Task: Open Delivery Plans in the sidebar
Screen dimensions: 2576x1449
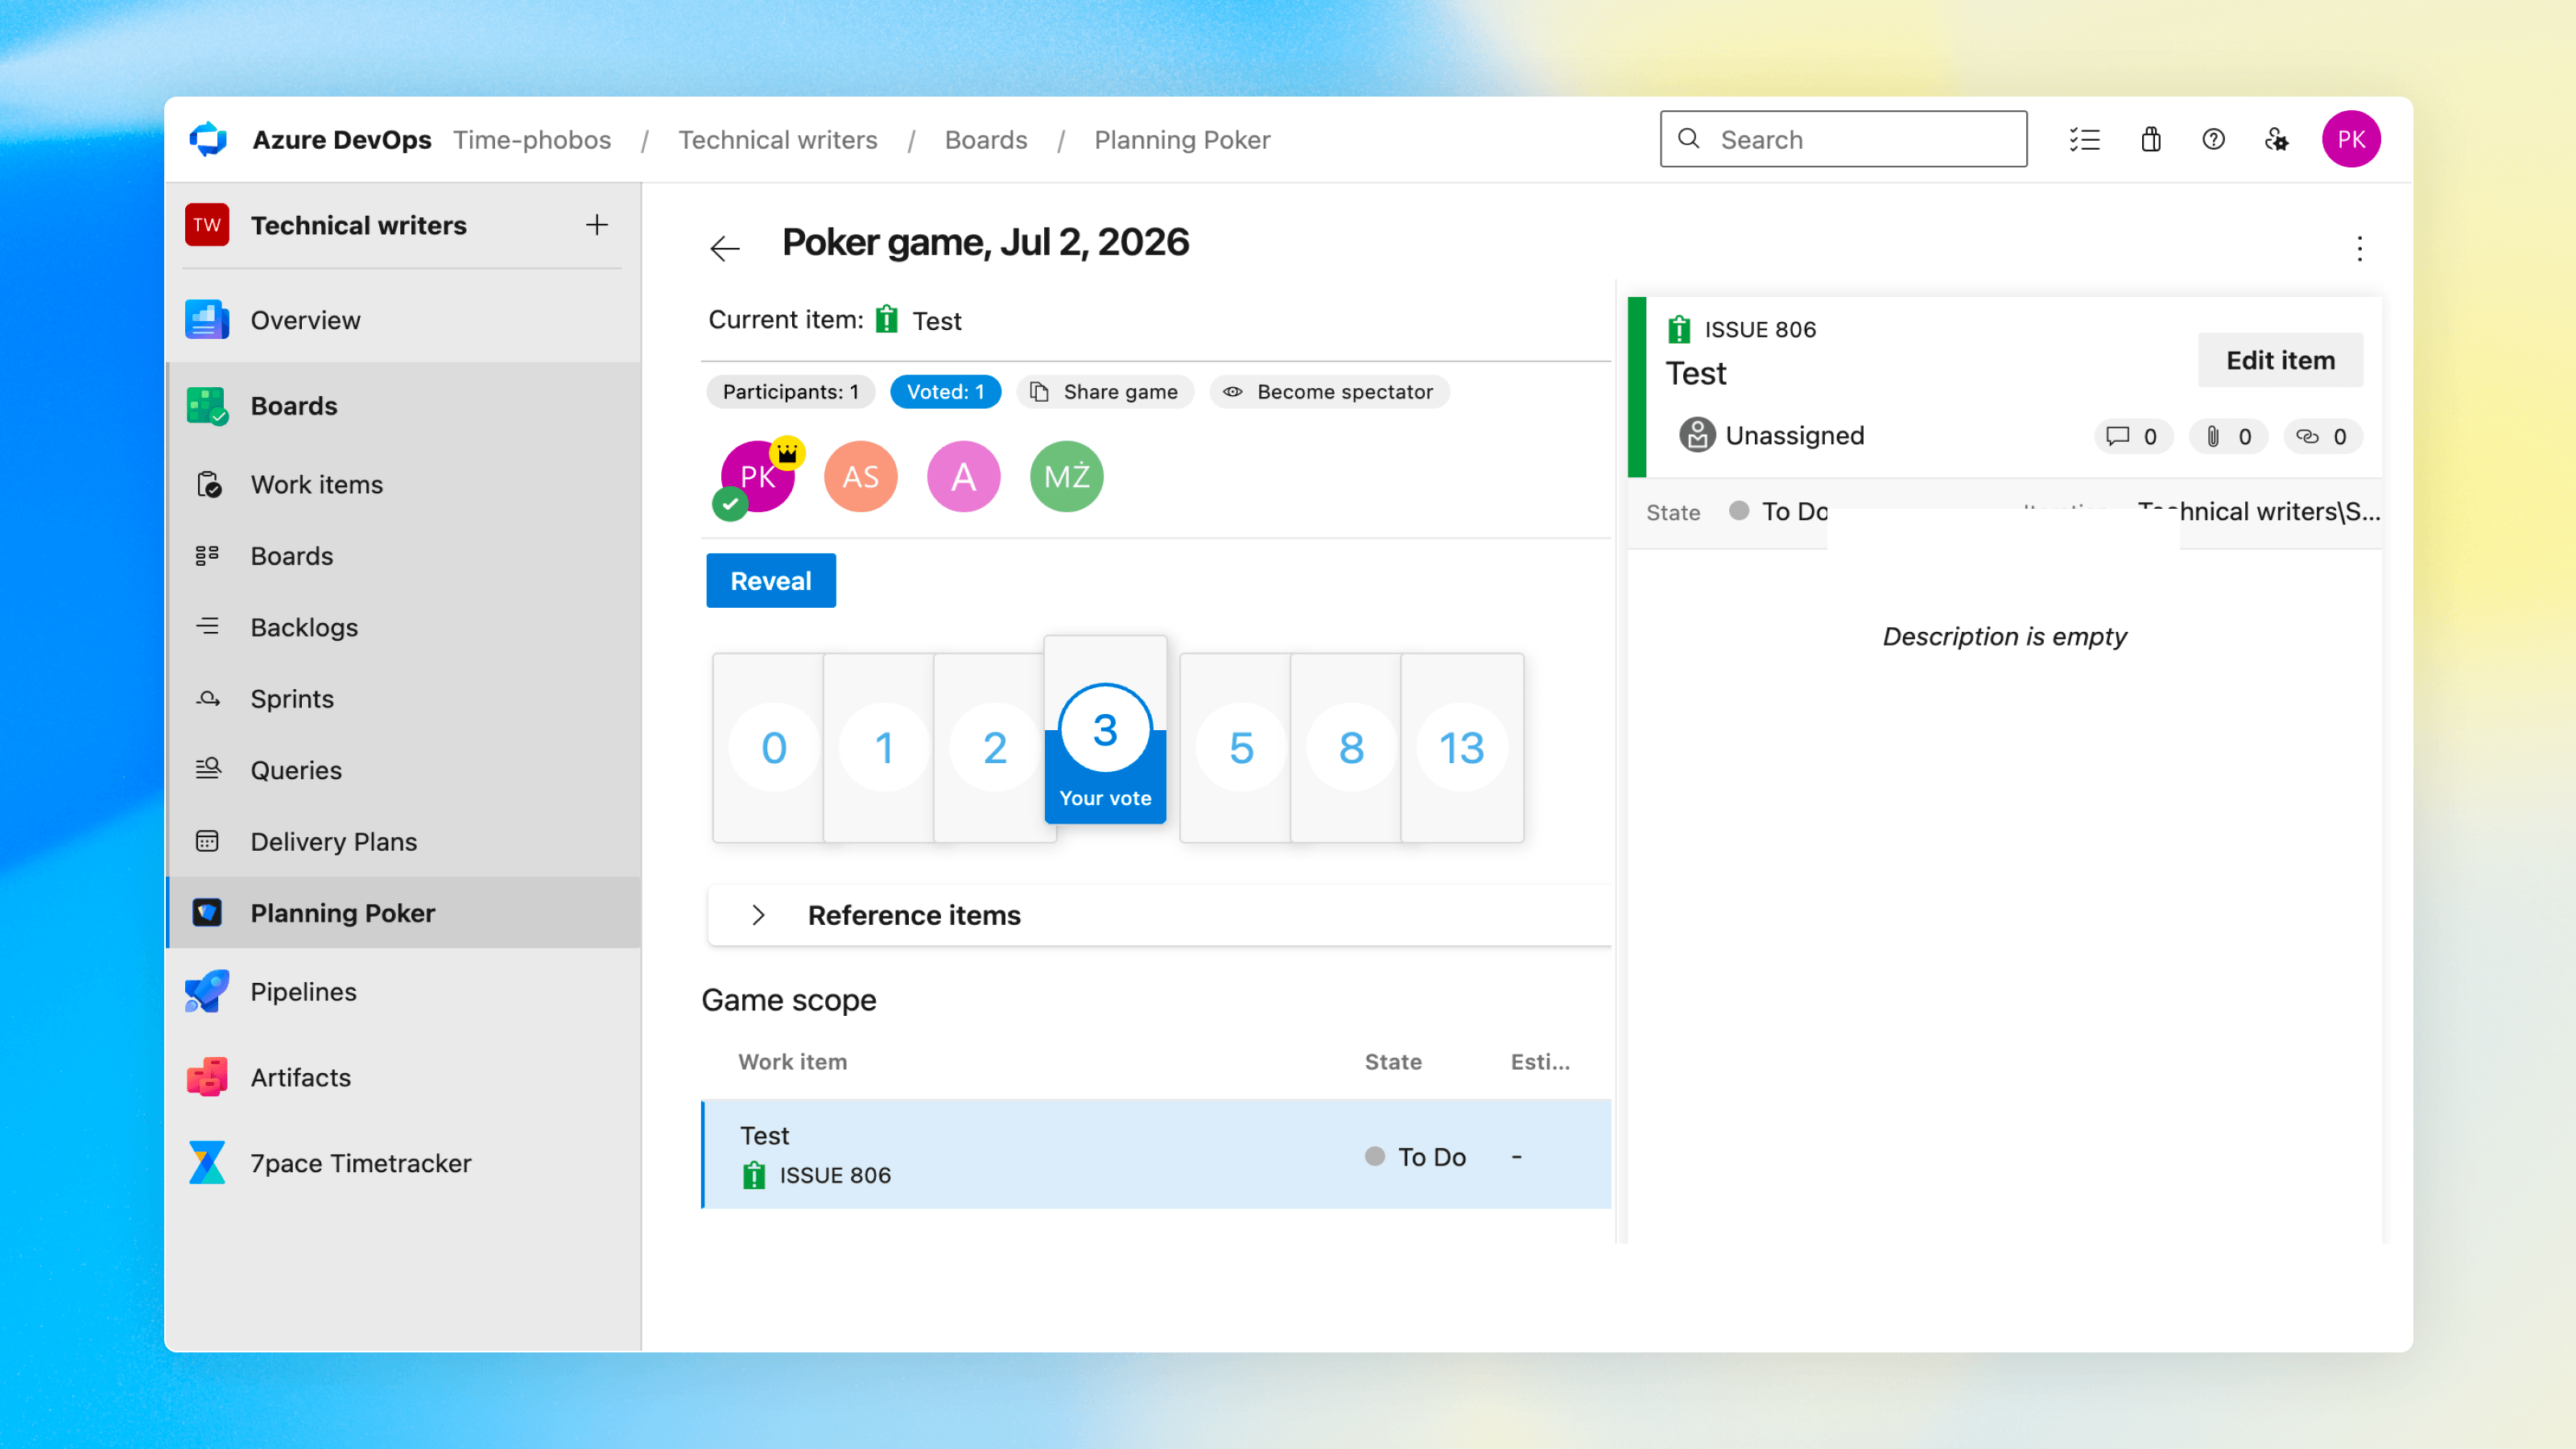Action: tap(403, 841)
